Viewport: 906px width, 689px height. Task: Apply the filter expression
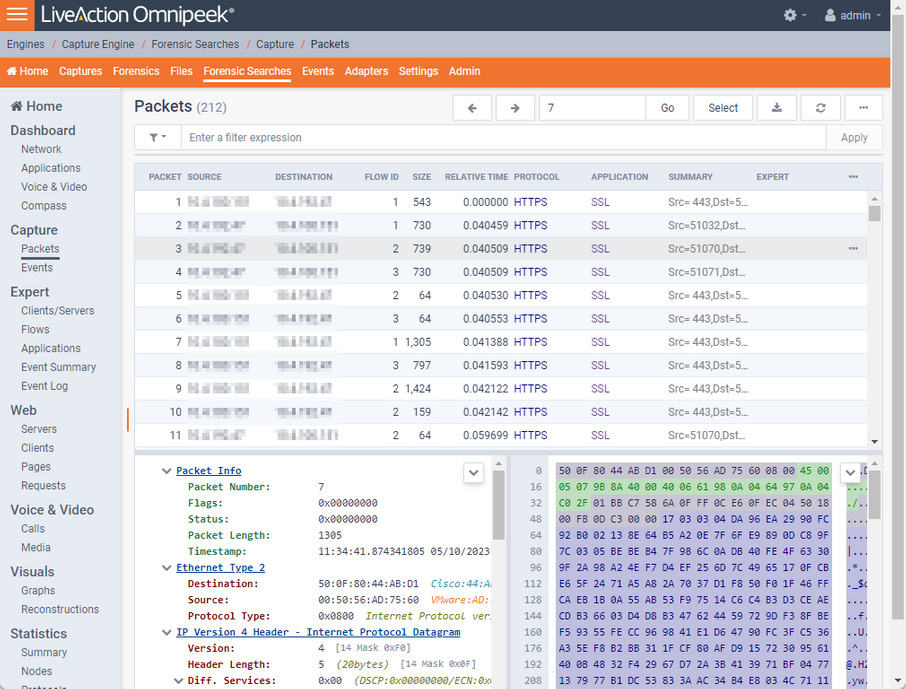click(x=855, y=137)
